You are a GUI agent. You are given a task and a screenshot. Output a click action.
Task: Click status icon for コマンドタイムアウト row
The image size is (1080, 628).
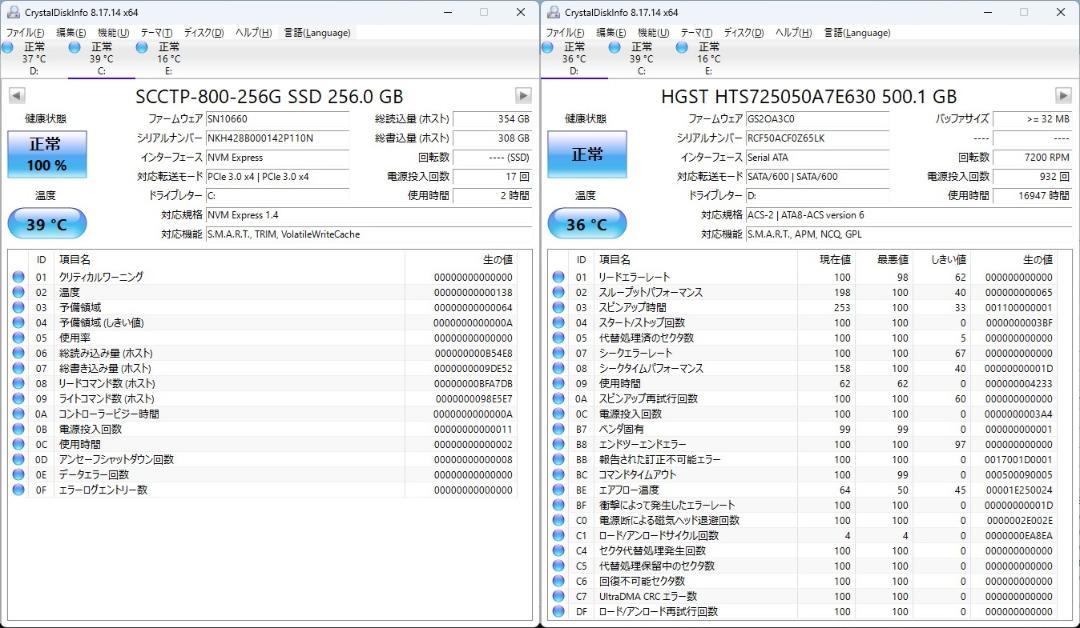(559, 474)
